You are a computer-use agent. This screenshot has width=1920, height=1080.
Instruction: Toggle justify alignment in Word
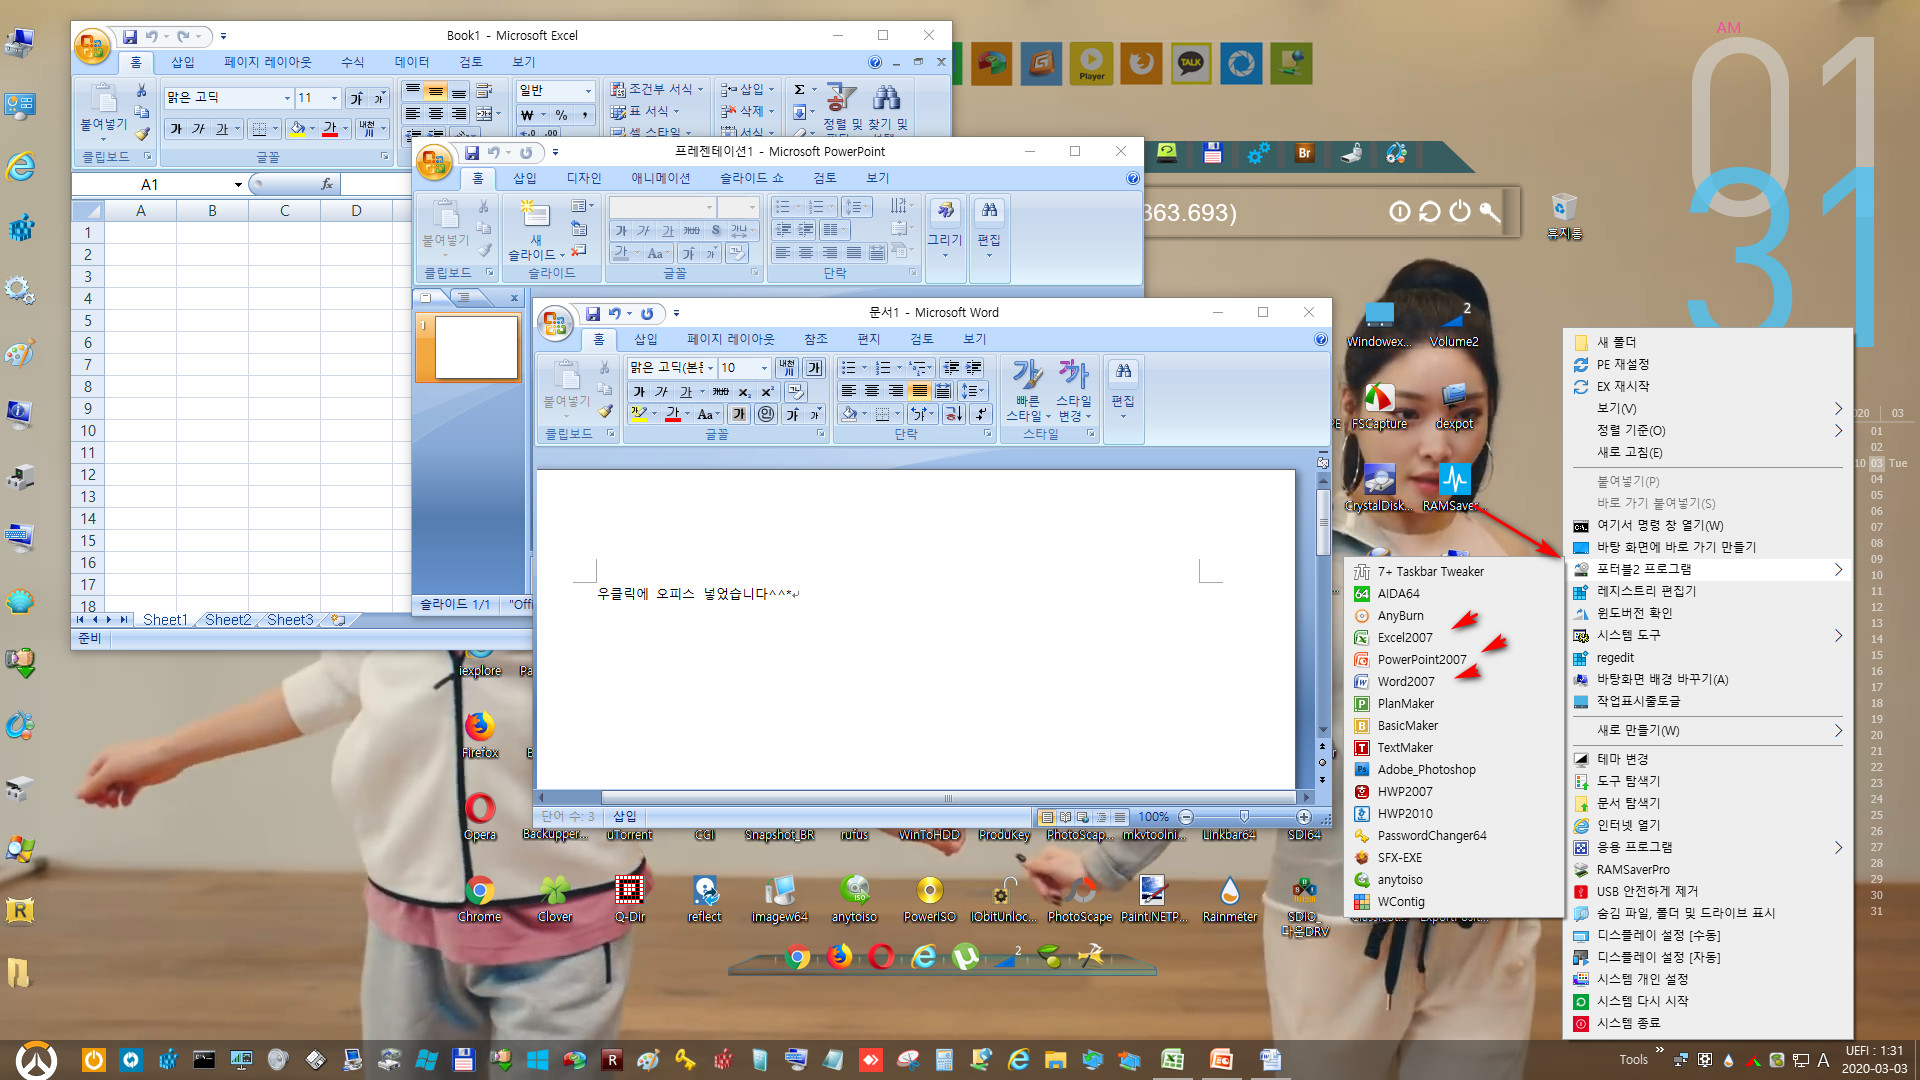(919, 391)
